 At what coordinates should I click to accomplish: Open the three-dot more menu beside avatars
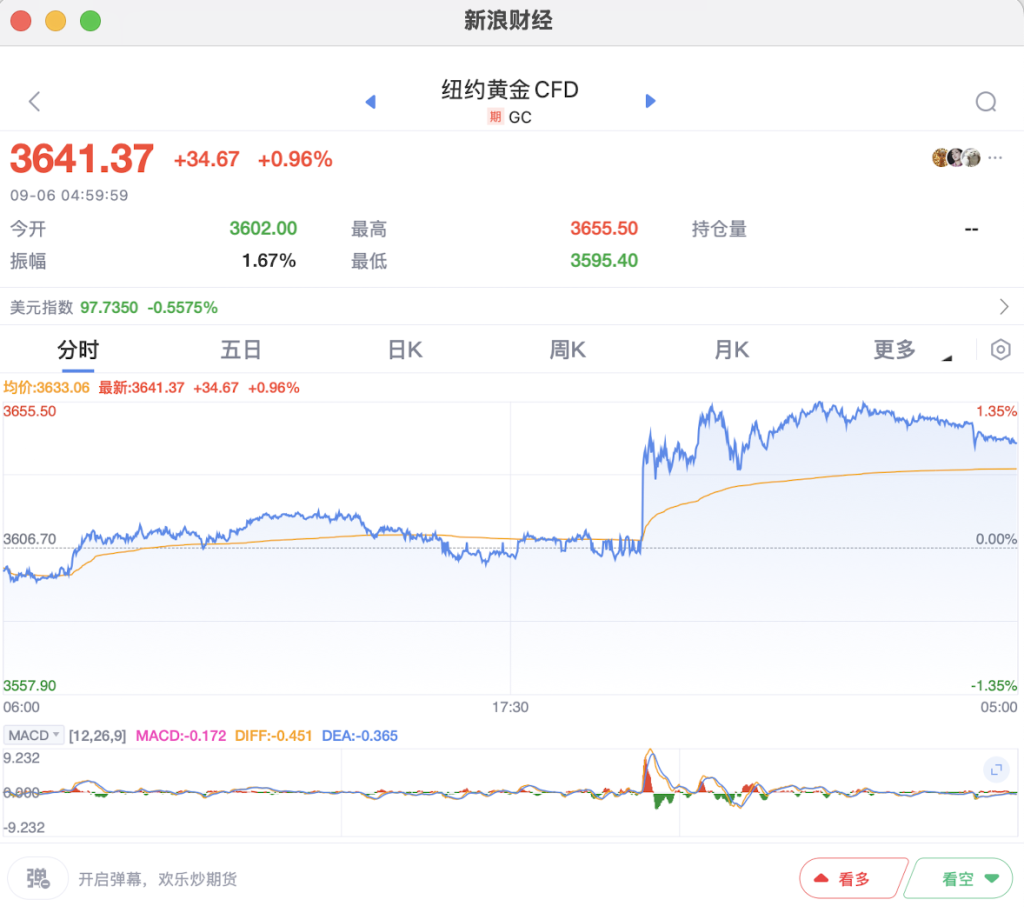click(x=995, y=157)
